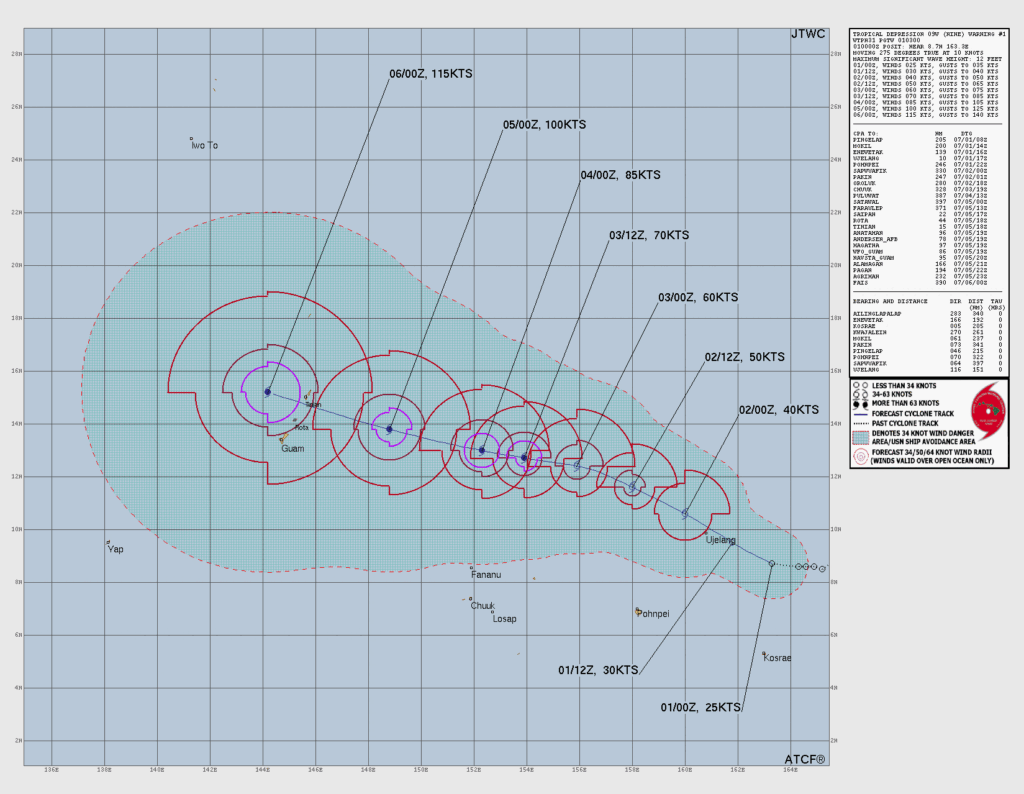This screenshot has height=794, width=1024.
Task: Click the 03/00Z forecast position symbol
Action: [577, 466]
